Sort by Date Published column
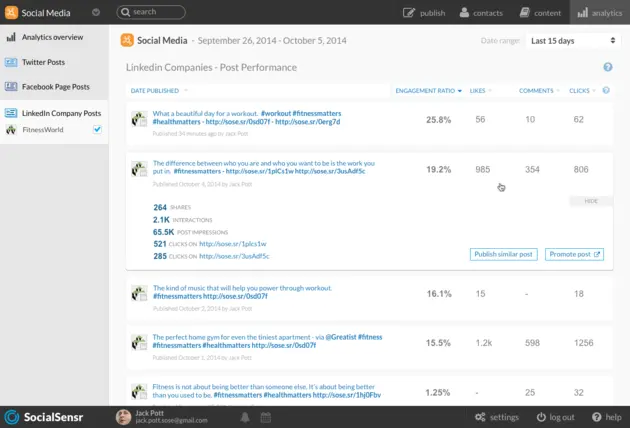Screen dimensions: 630x428 (x=159, y=91)
